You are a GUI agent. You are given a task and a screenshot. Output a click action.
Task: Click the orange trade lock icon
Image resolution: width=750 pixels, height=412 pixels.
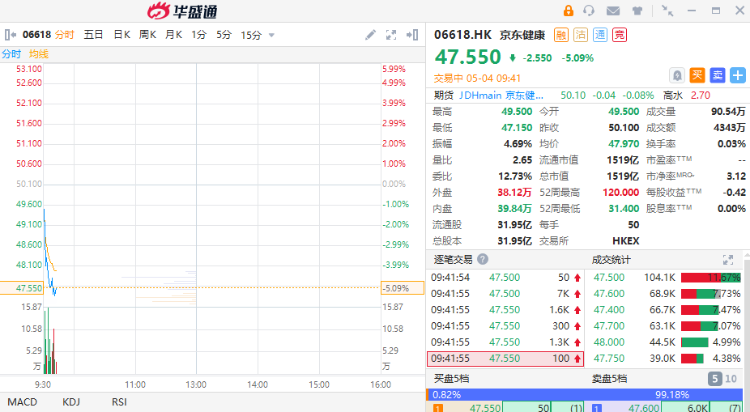568,11
